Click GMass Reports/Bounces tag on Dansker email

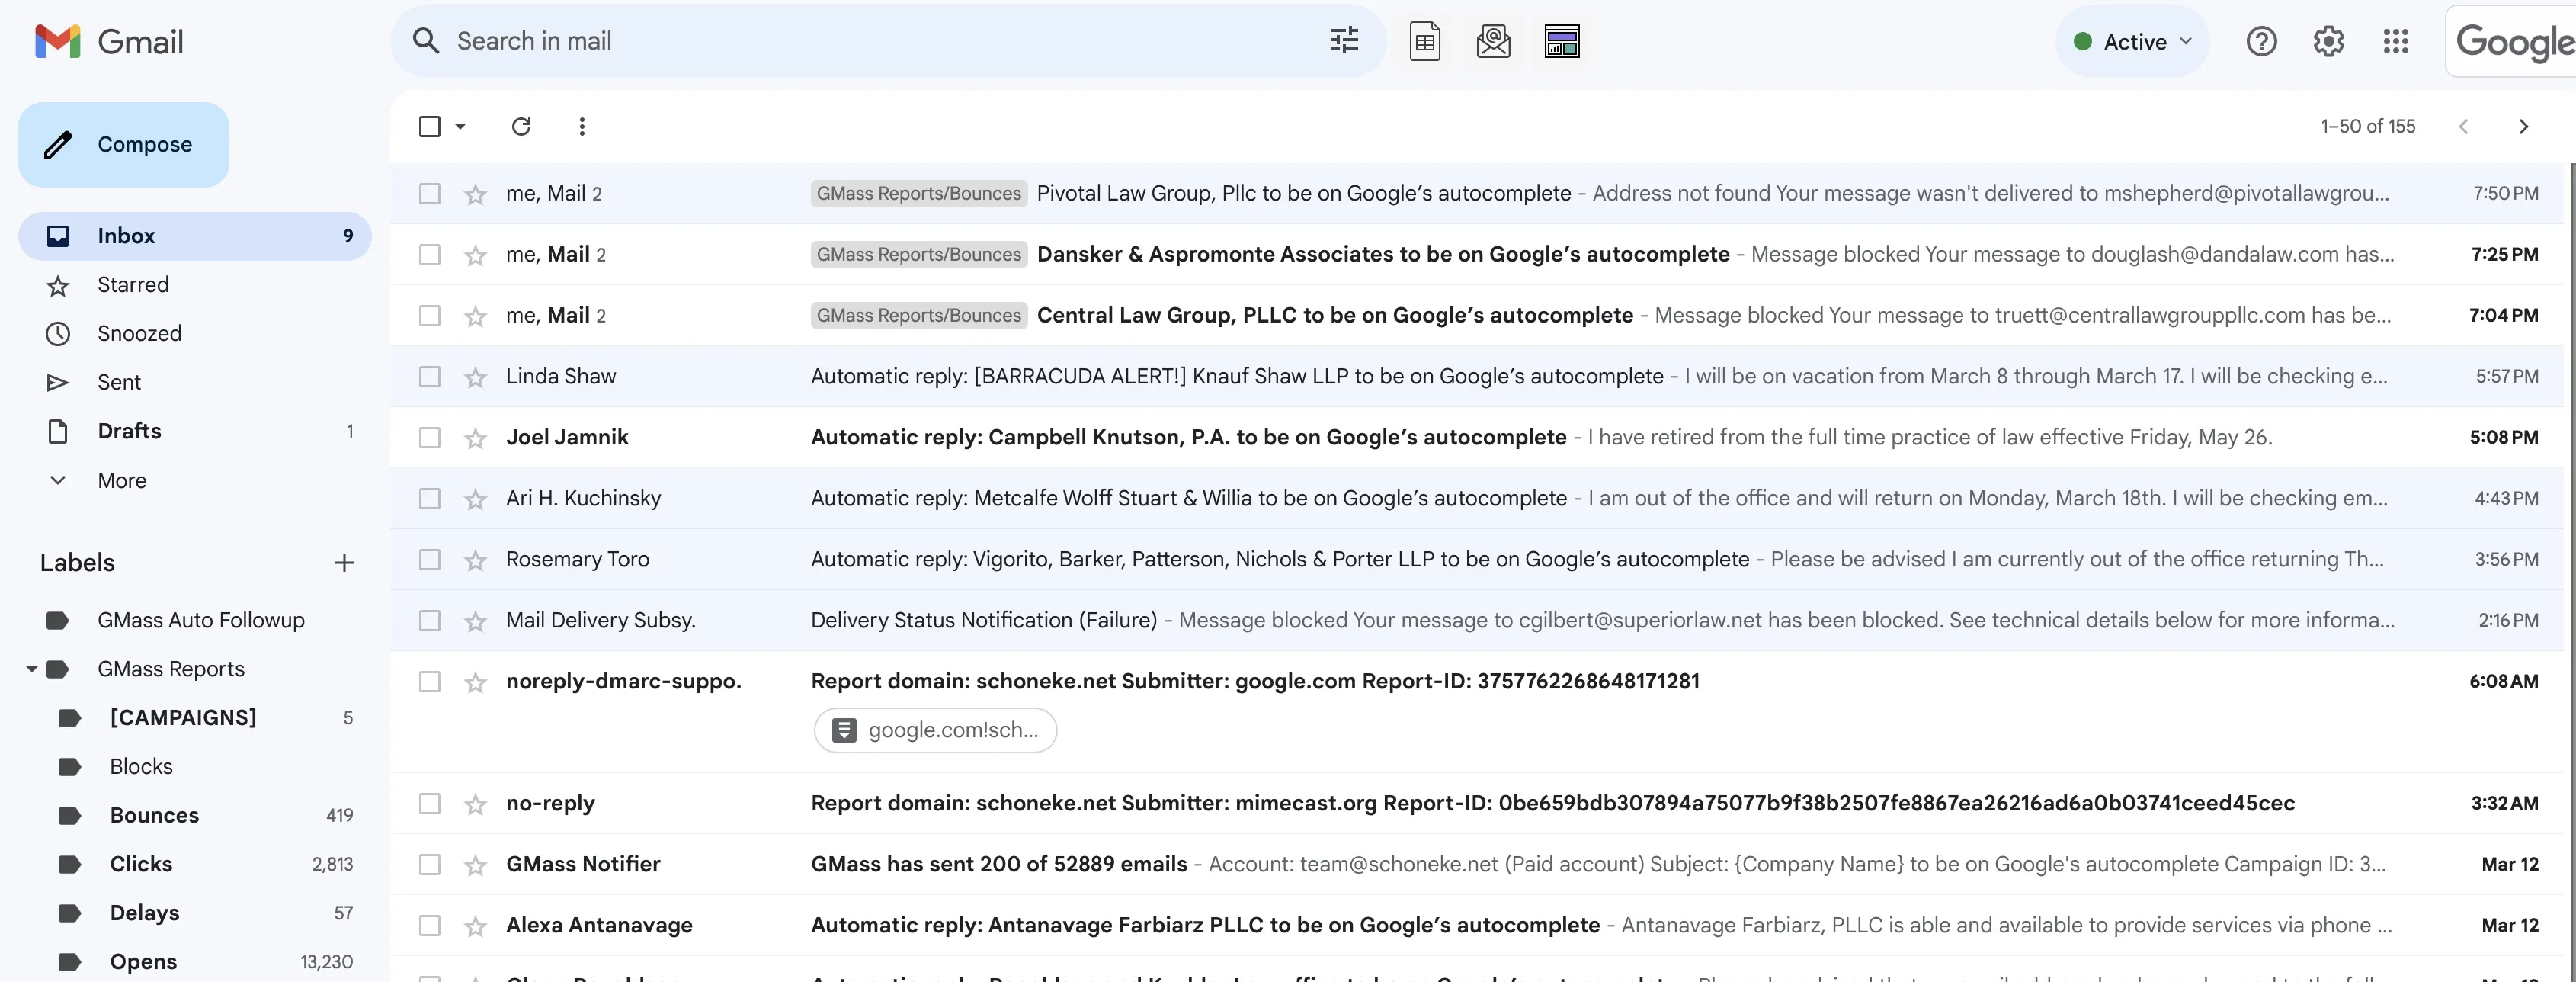pyautogui.click(x=919, y=254)
